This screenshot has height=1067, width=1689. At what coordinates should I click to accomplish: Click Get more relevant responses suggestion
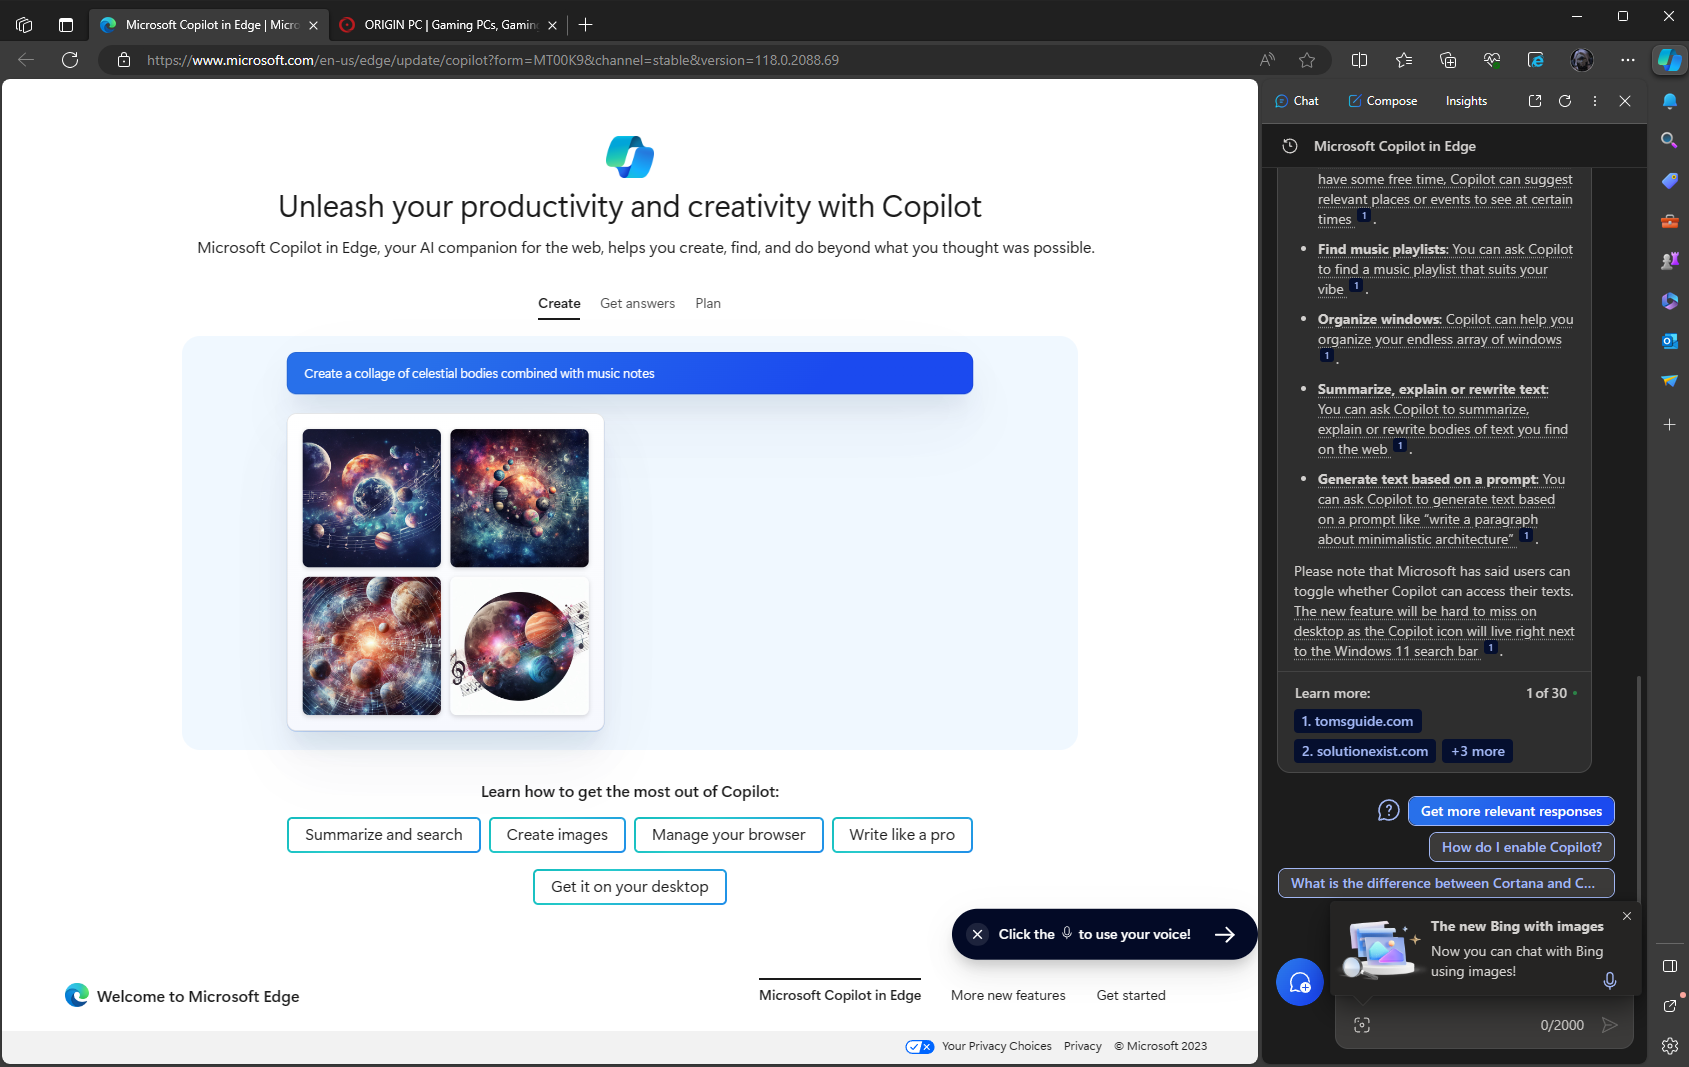pos(1511,811)
